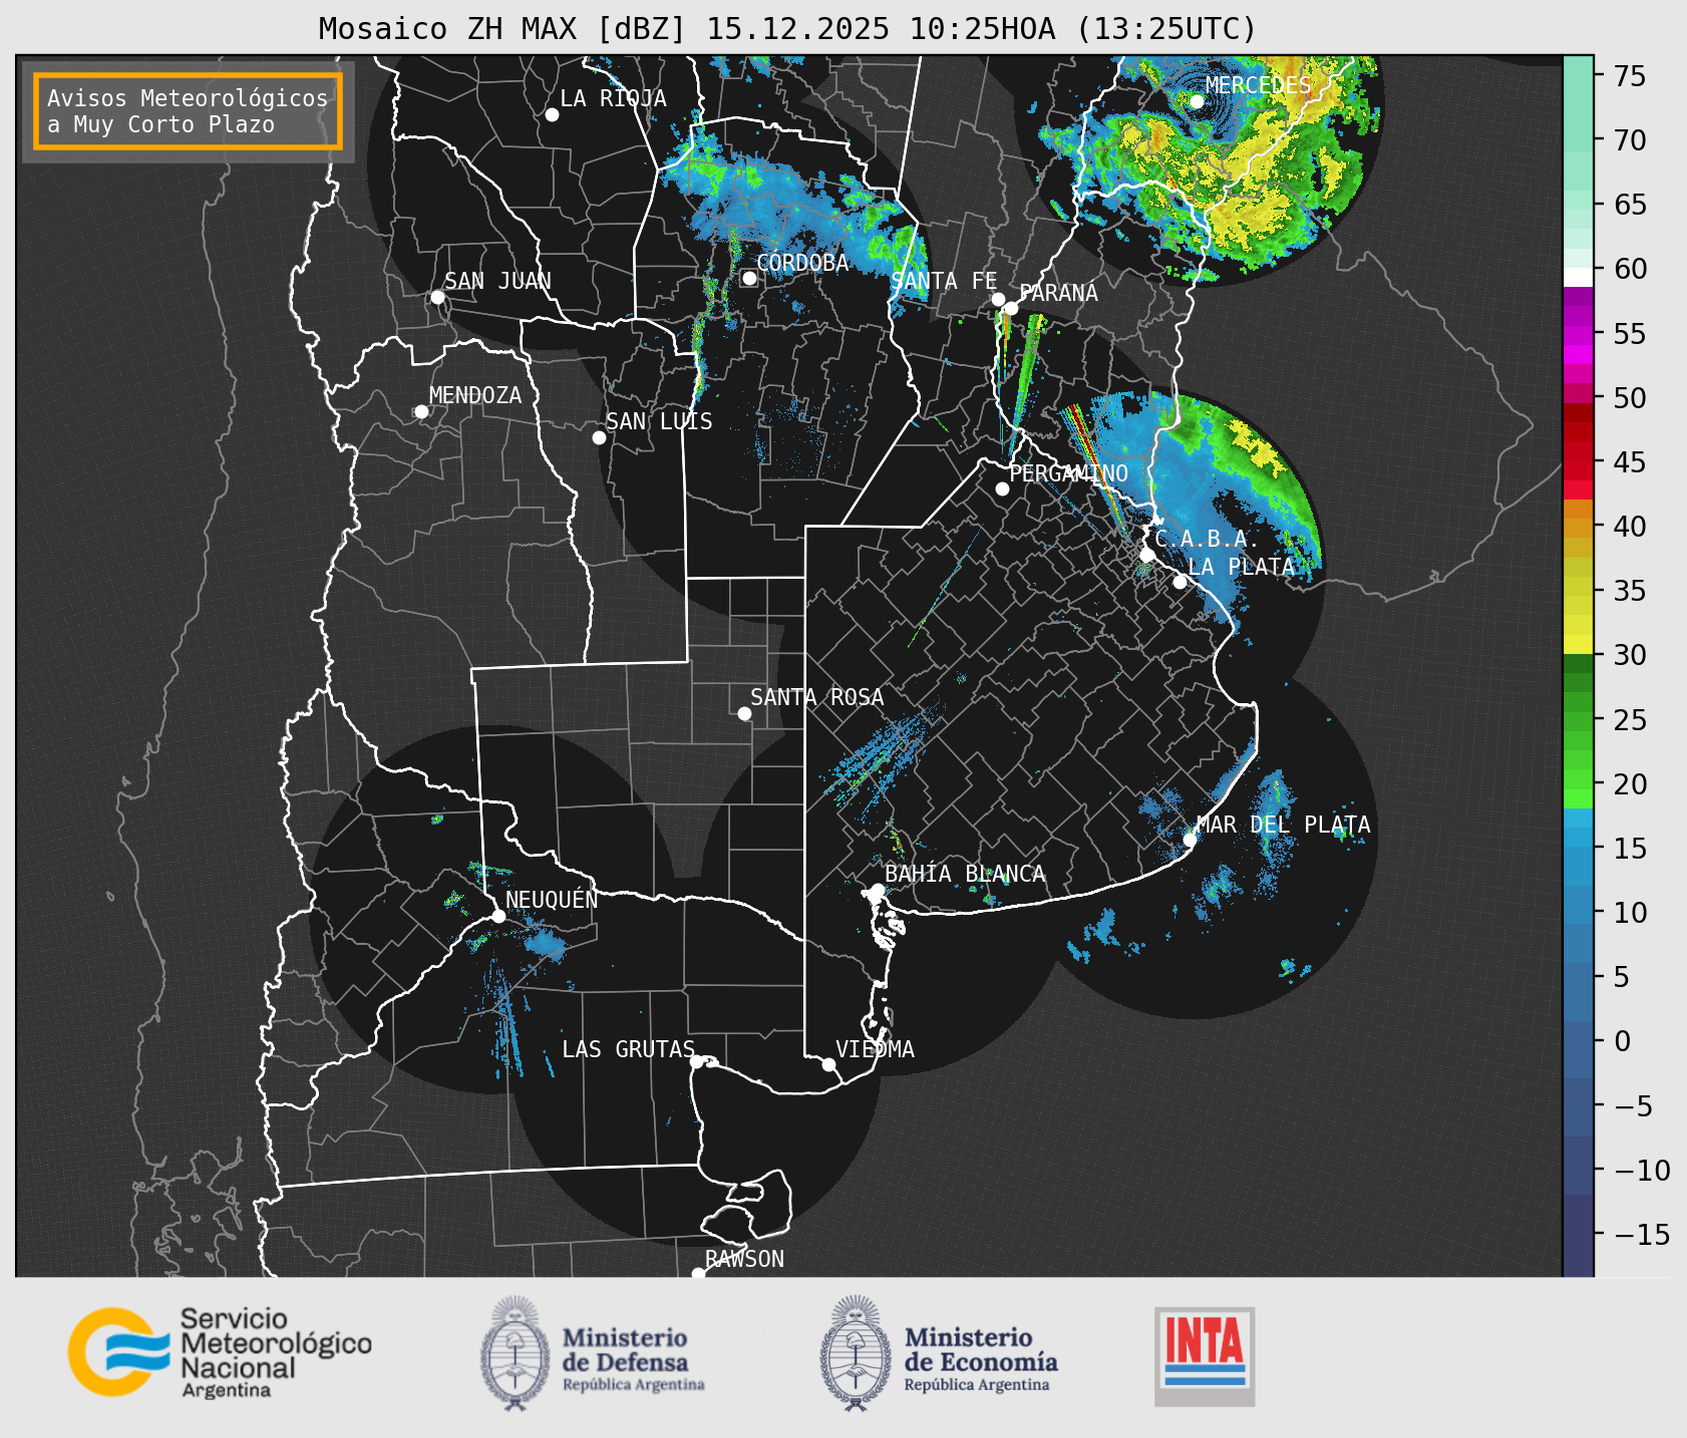The height and width of the screenshot is (1438, 1687).
Task: Click the LAS GRUTAS marker dot
Action: (697, 1061)
